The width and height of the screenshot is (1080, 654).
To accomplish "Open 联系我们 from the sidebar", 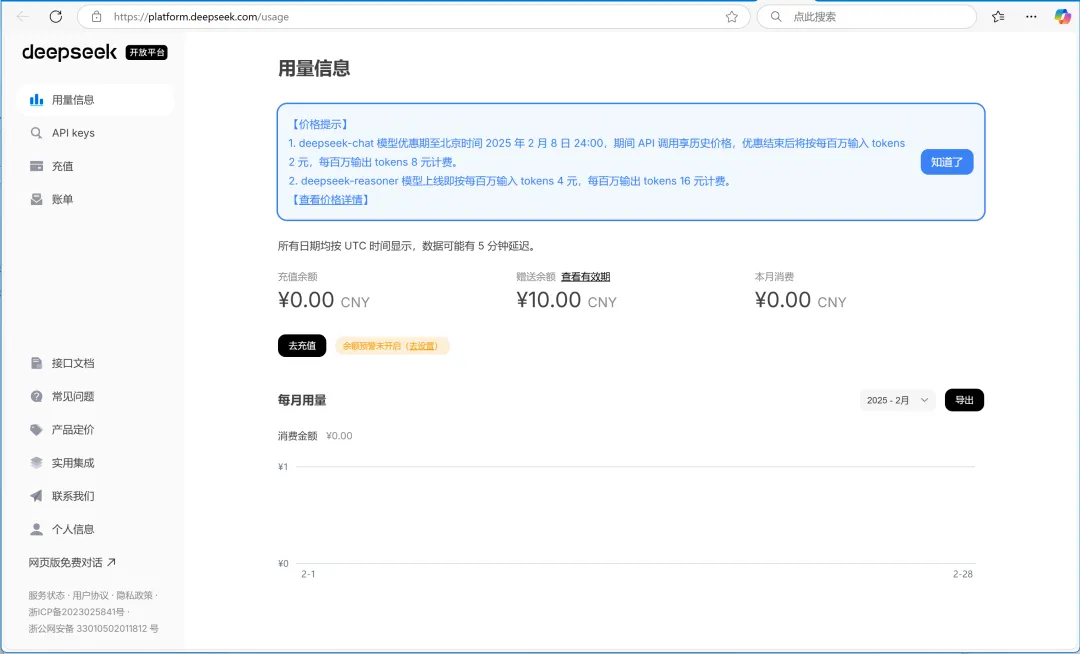I will pos(95,496).
